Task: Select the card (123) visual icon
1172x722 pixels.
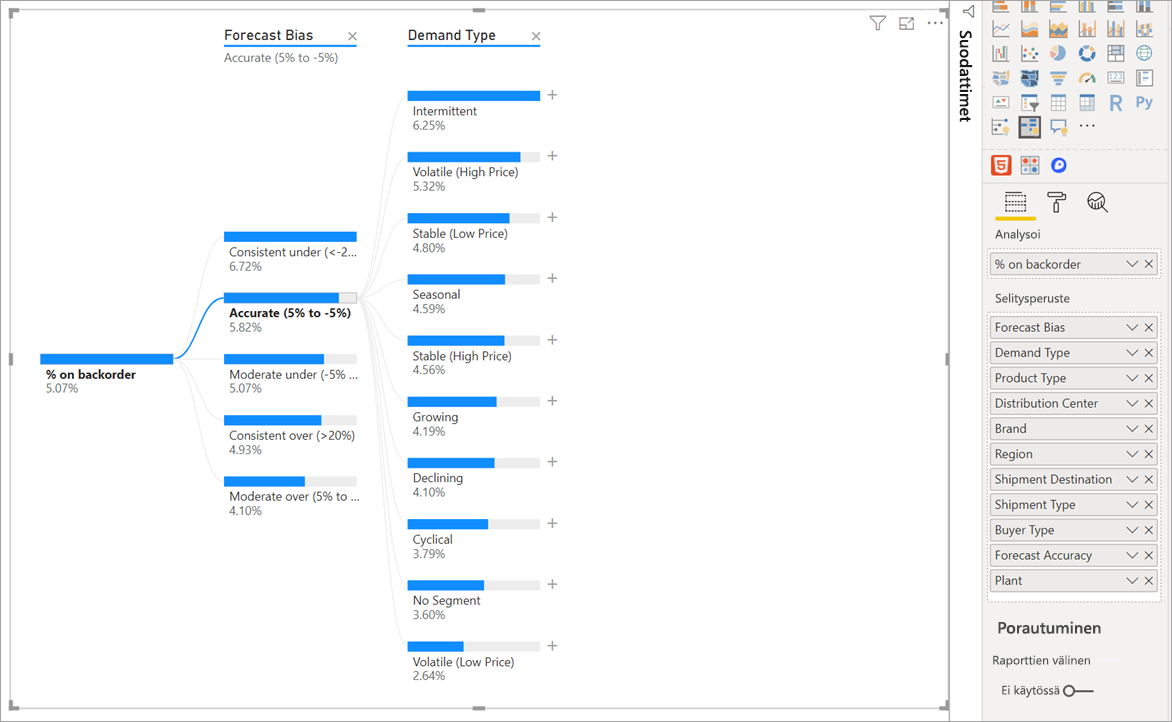Action: 1116,78
